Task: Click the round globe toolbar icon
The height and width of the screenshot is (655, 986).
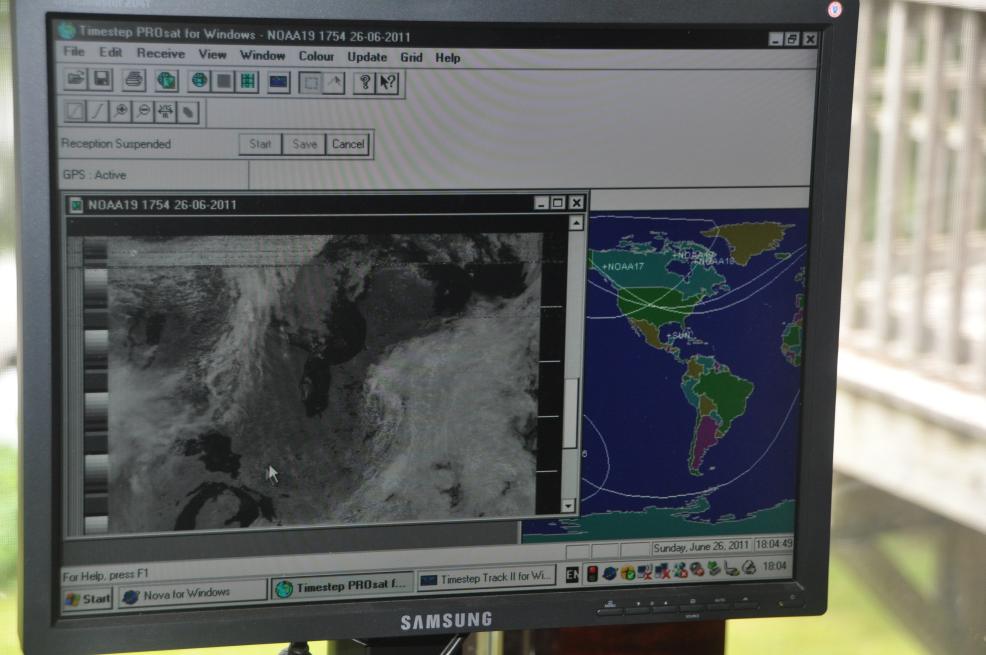Action: [x=199, y=81]
